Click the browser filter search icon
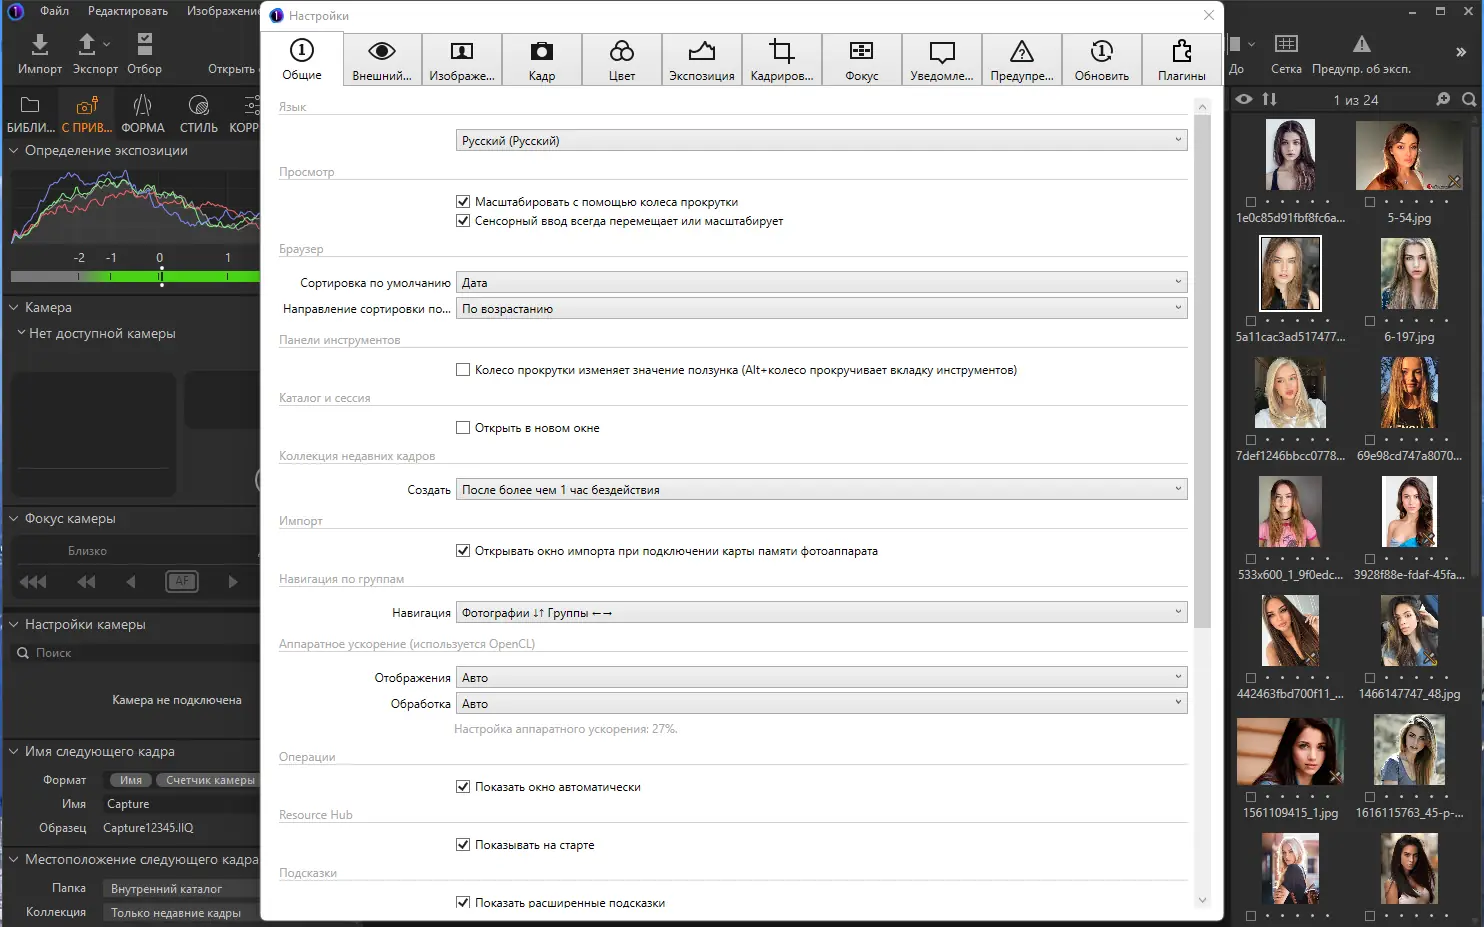The image size is (1484, 927). 1443,99
